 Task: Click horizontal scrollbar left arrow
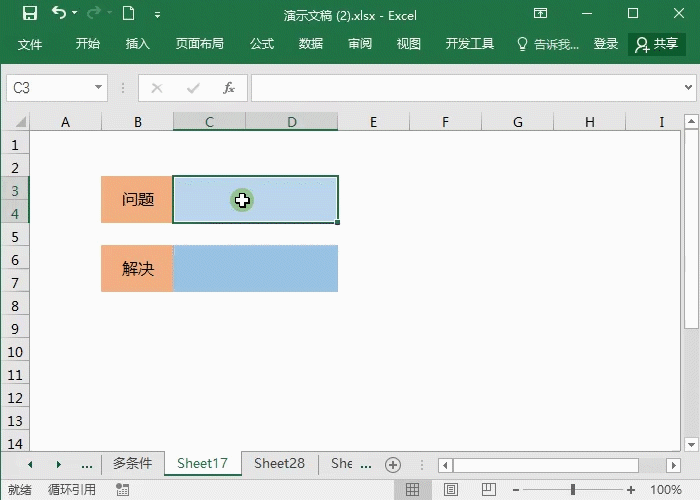click(445, 466)
